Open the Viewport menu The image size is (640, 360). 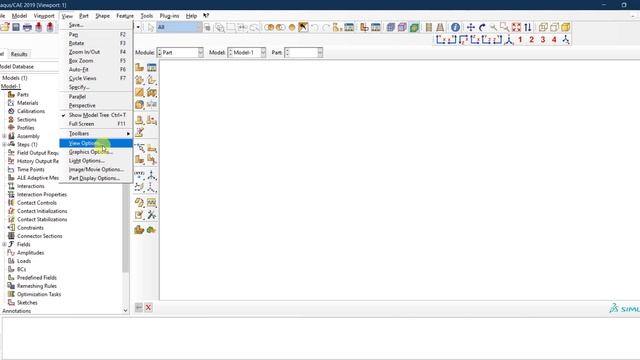point(44,16)
